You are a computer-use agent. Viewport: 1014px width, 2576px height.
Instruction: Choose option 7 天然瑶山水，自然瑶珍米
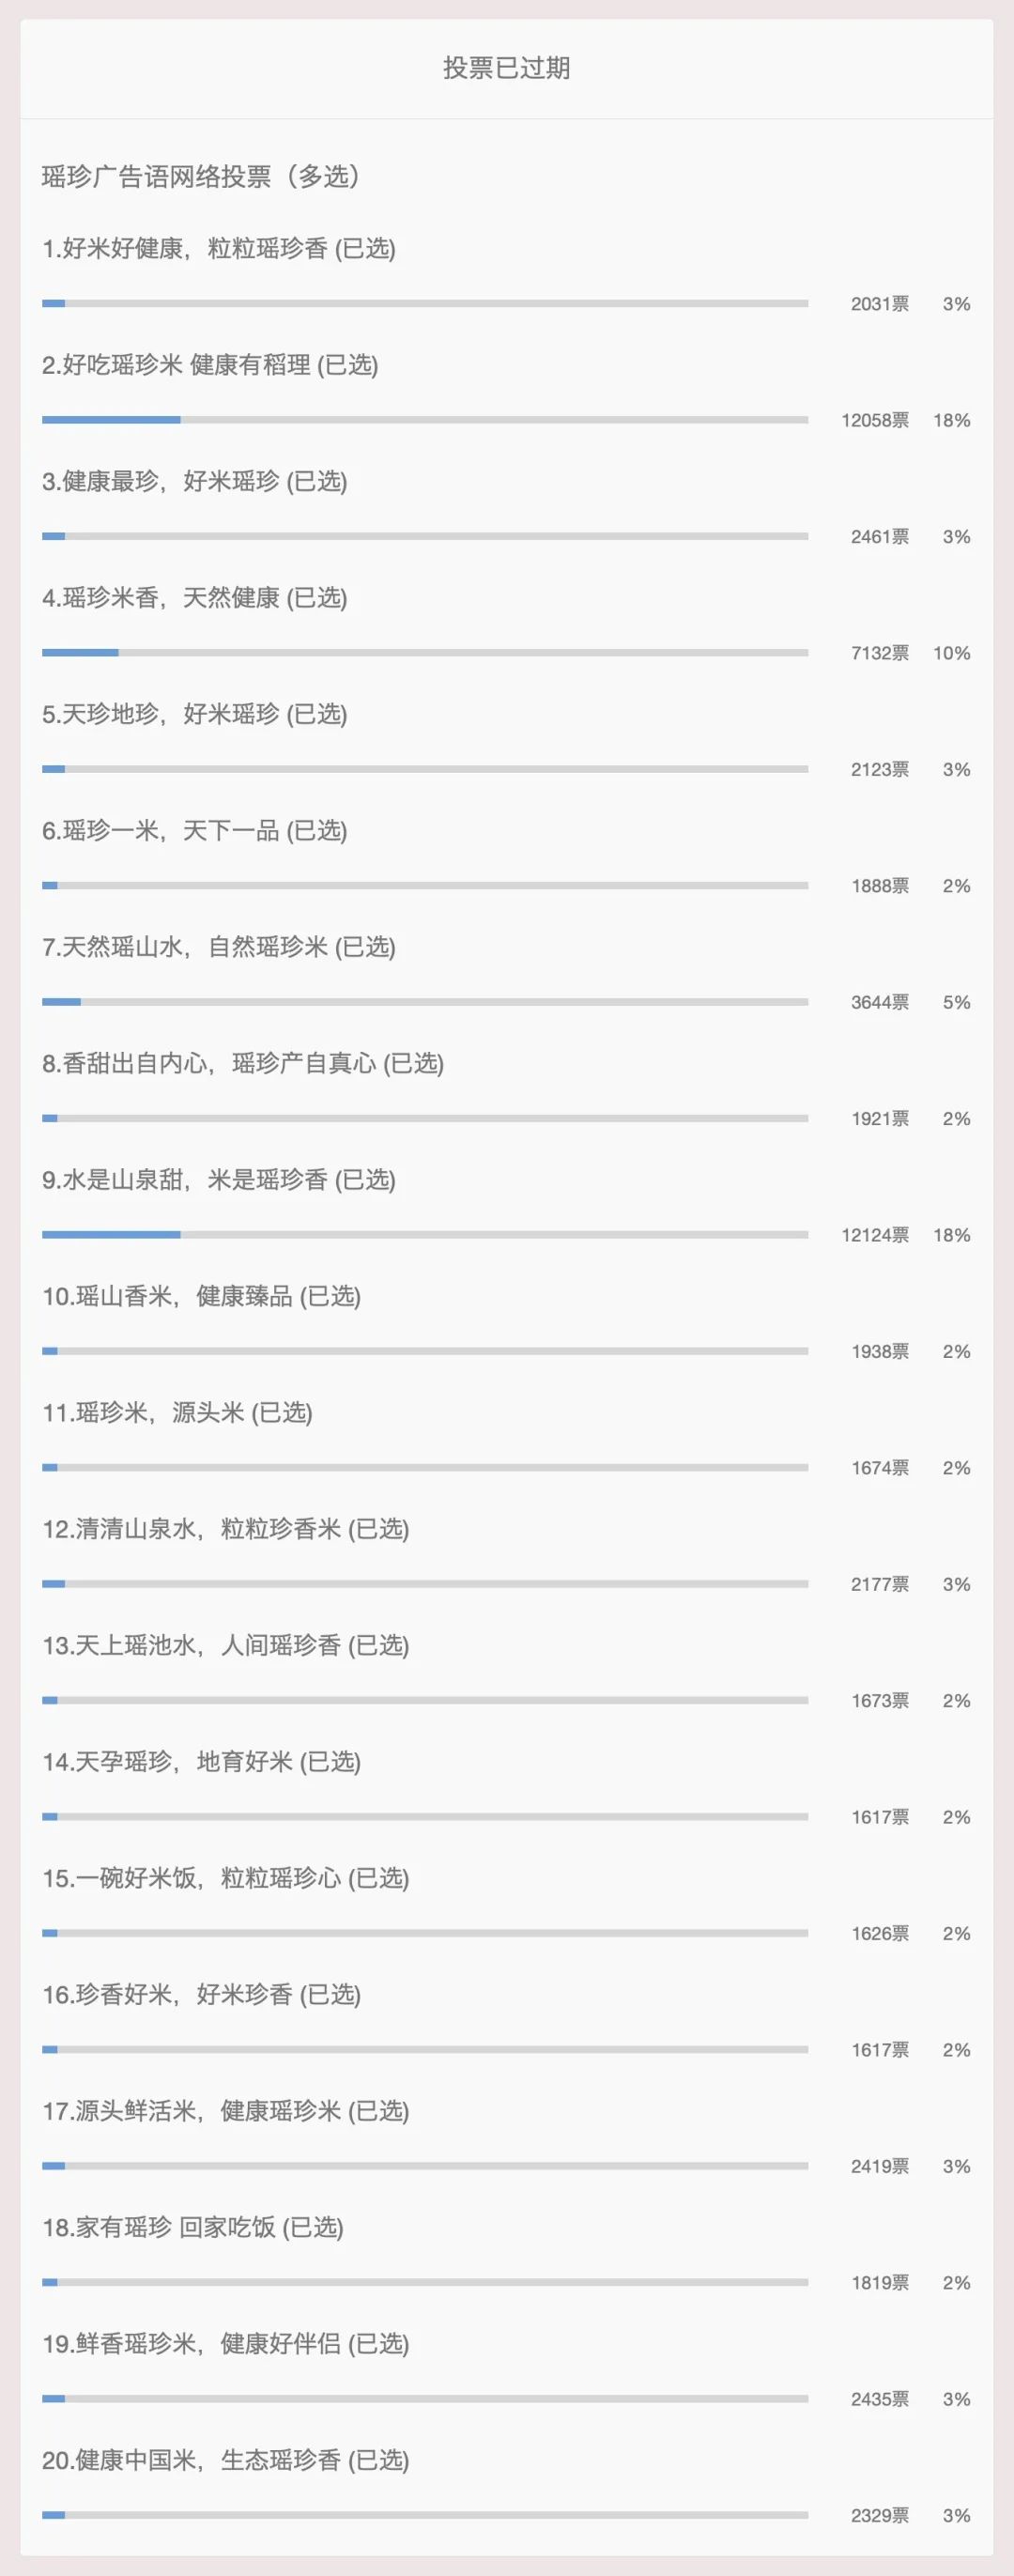click(x=219, y=947)
